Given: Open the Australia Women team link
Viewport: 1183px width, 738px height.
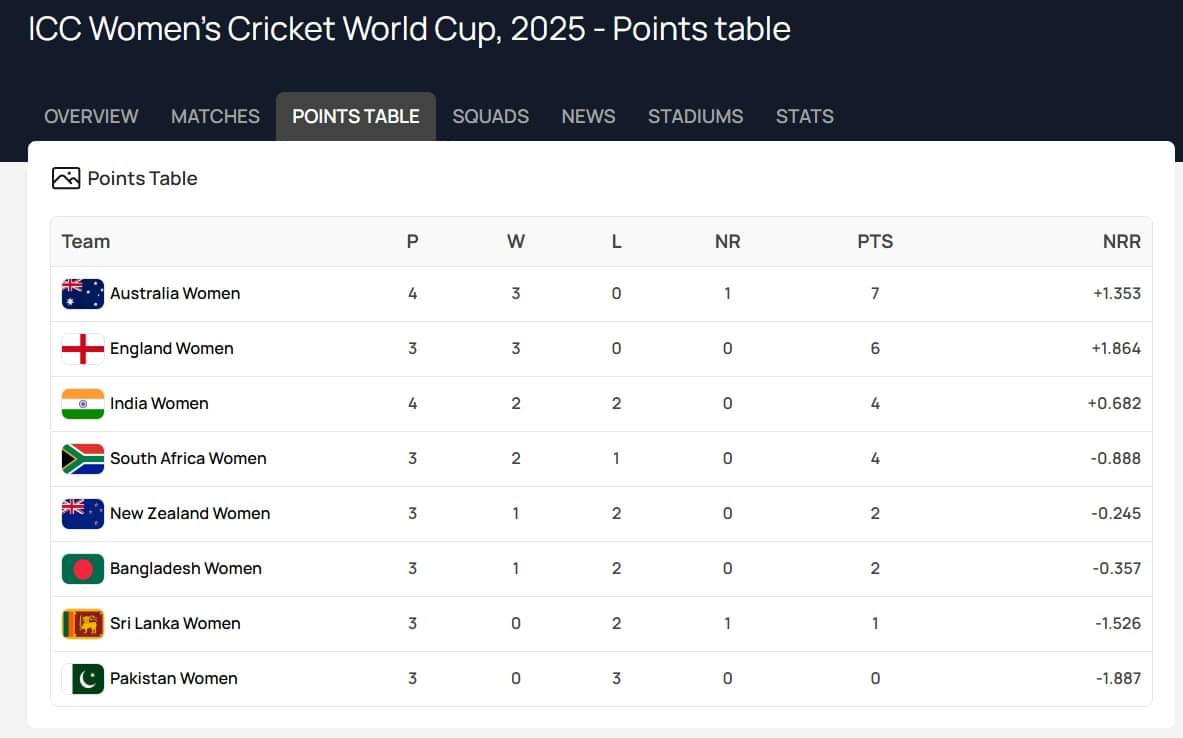Looking at the screenshot, I should (175, 294).
